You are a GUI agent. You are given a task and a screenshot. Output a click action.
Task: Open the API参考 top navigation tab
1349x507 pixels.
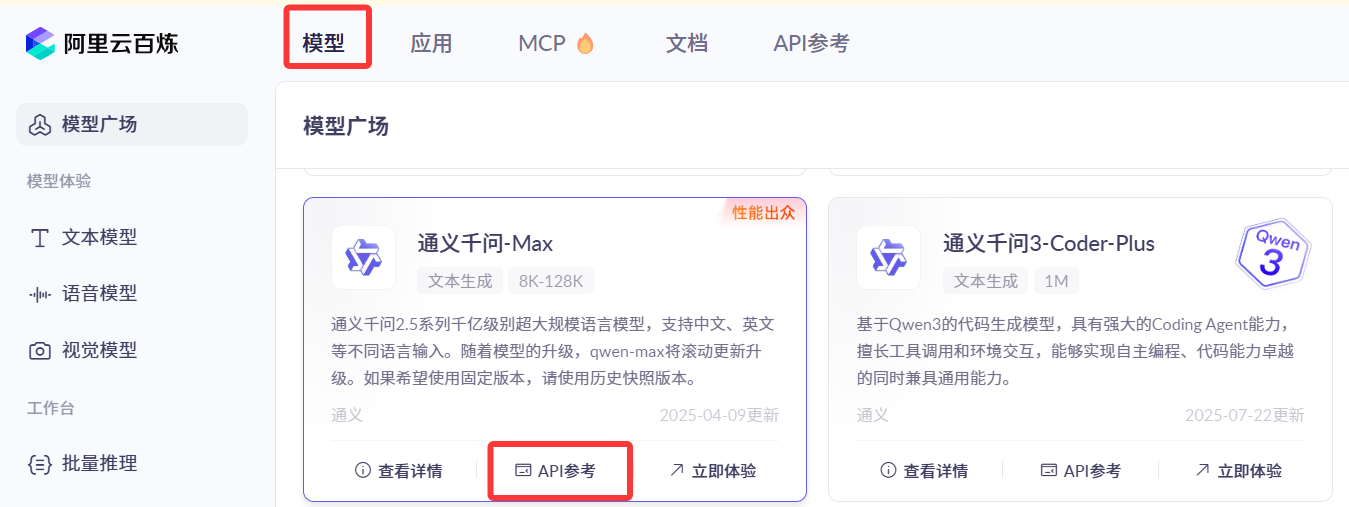pos(811,44)
